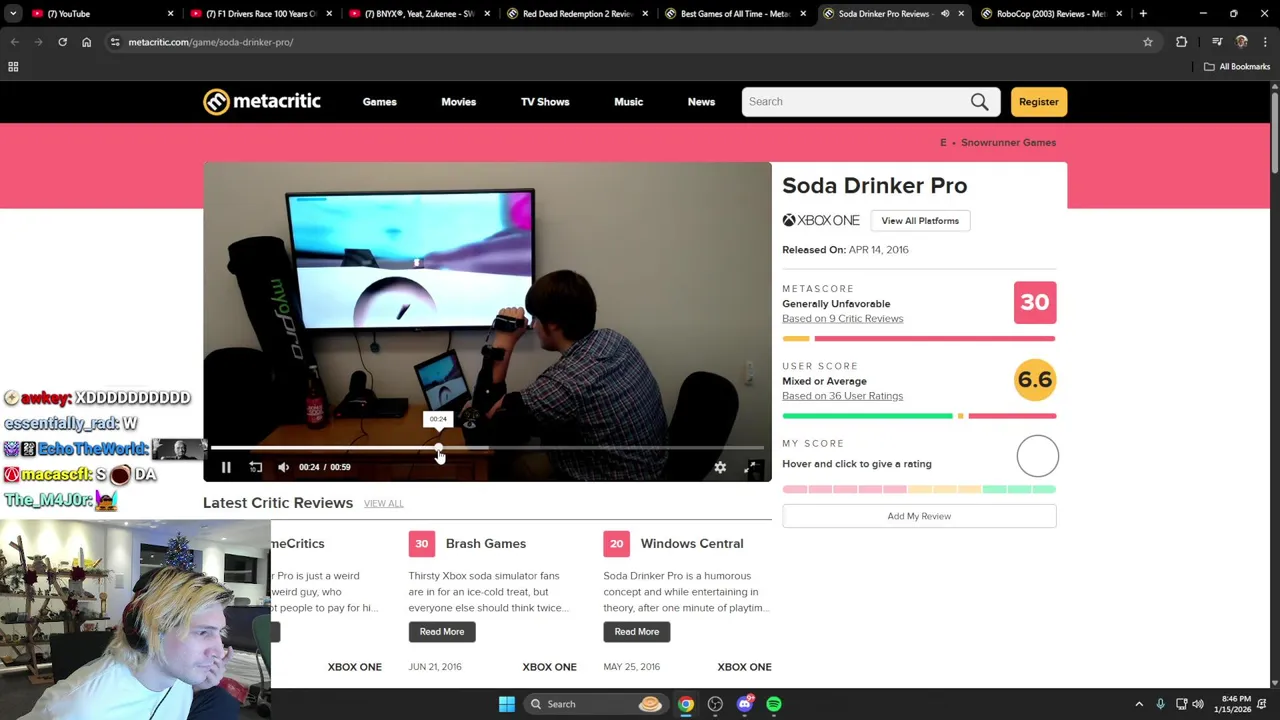This screenshot has width=1280, height=720.
Task: Pick a rating on My Score bar
Action: 919,489
